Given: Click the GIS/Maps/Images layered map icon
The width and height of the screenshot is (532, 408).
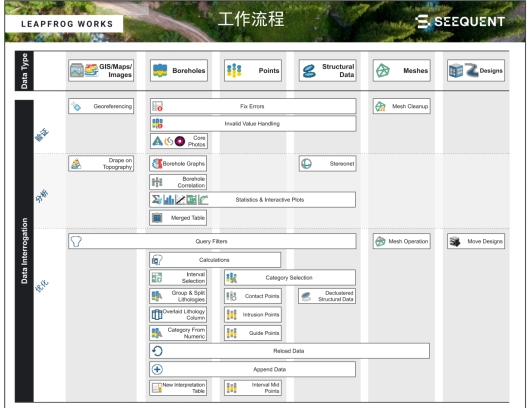Looking at the screenshot, I should (x=92, y=70).
